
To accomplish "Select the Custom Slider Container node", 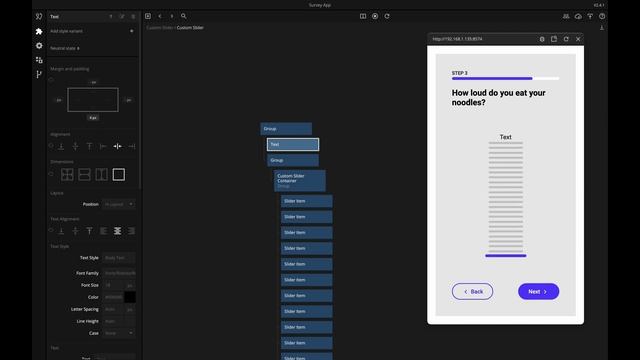I will click(300, 181).
